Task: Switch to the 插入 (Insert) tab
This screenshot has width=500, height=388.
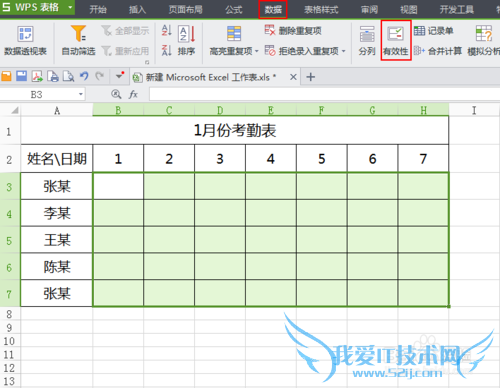Action: coord(137,9)
